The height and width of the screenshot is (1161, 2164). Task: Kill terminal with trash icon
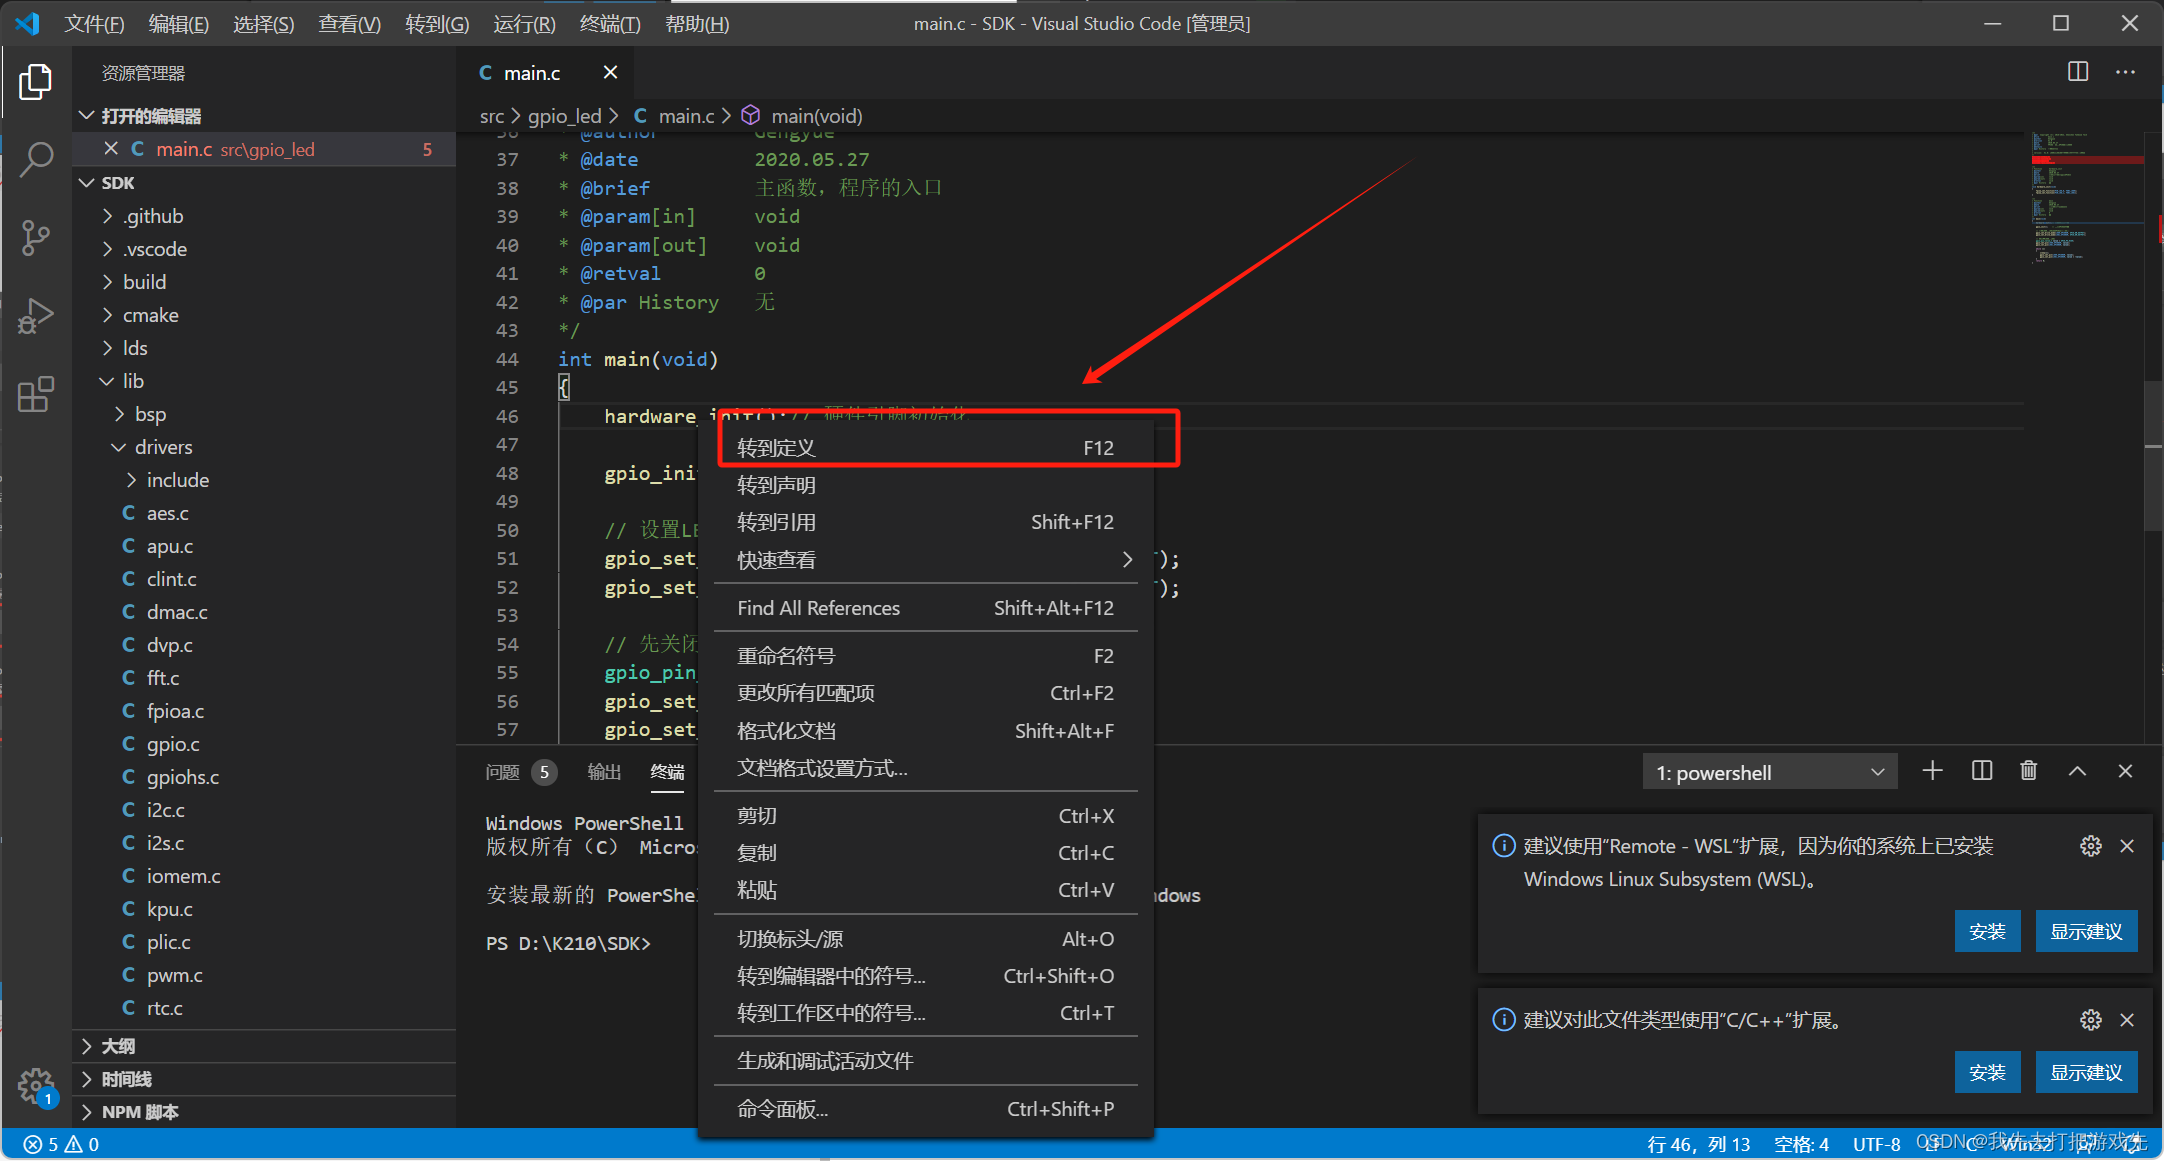pyautogui.click(x=2029, y=770)
